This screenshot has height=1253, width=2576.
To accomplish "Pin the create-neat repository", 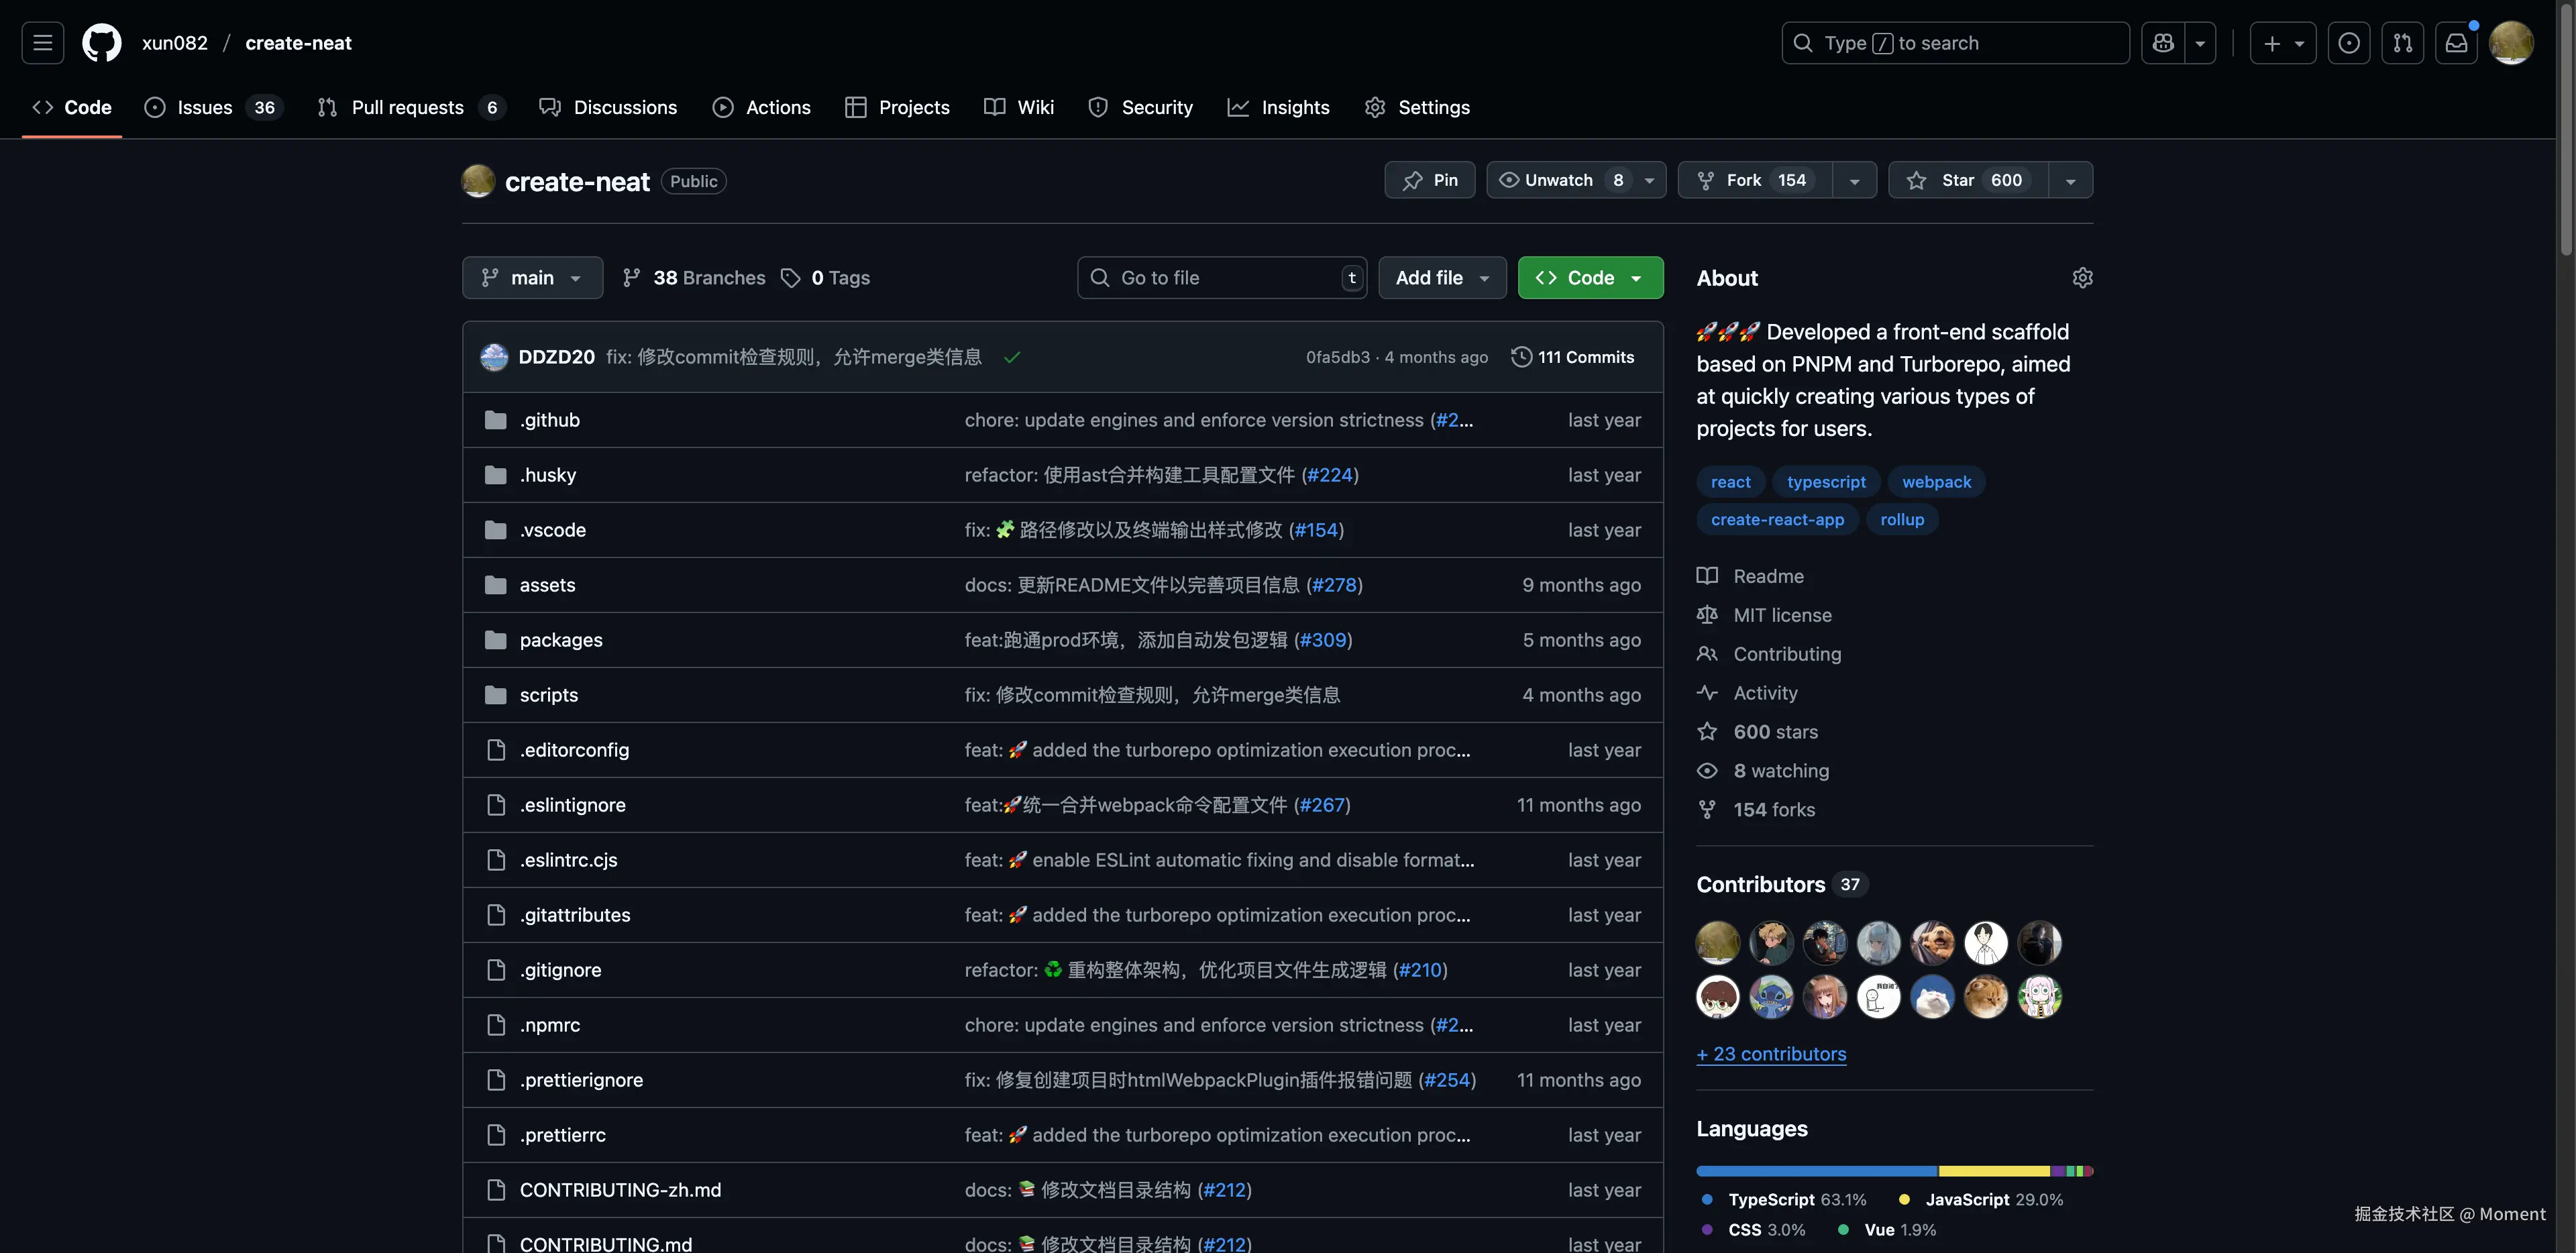I will point(1429,180).
